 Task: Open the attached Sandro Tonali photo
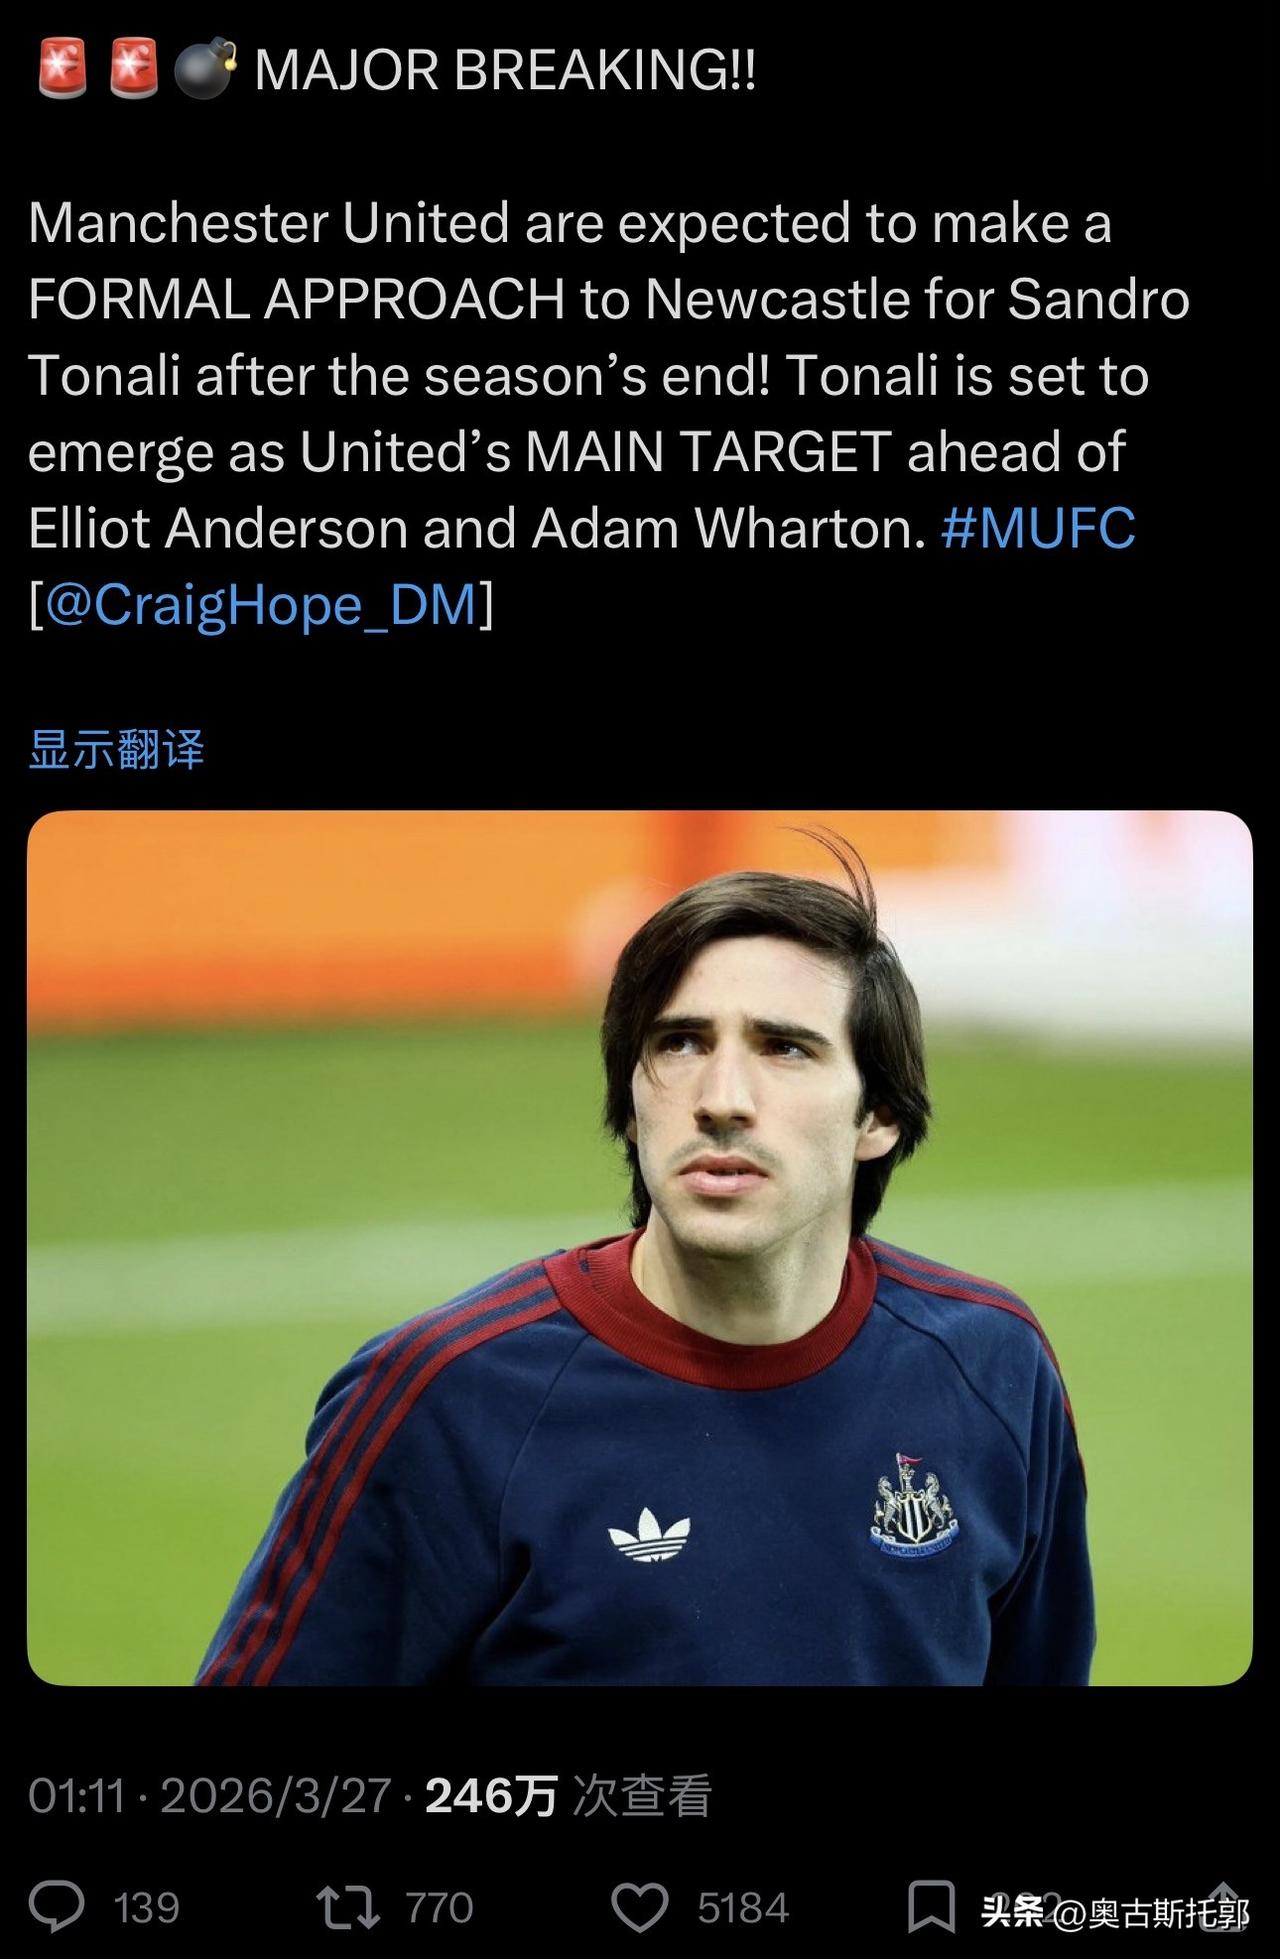640,1248
